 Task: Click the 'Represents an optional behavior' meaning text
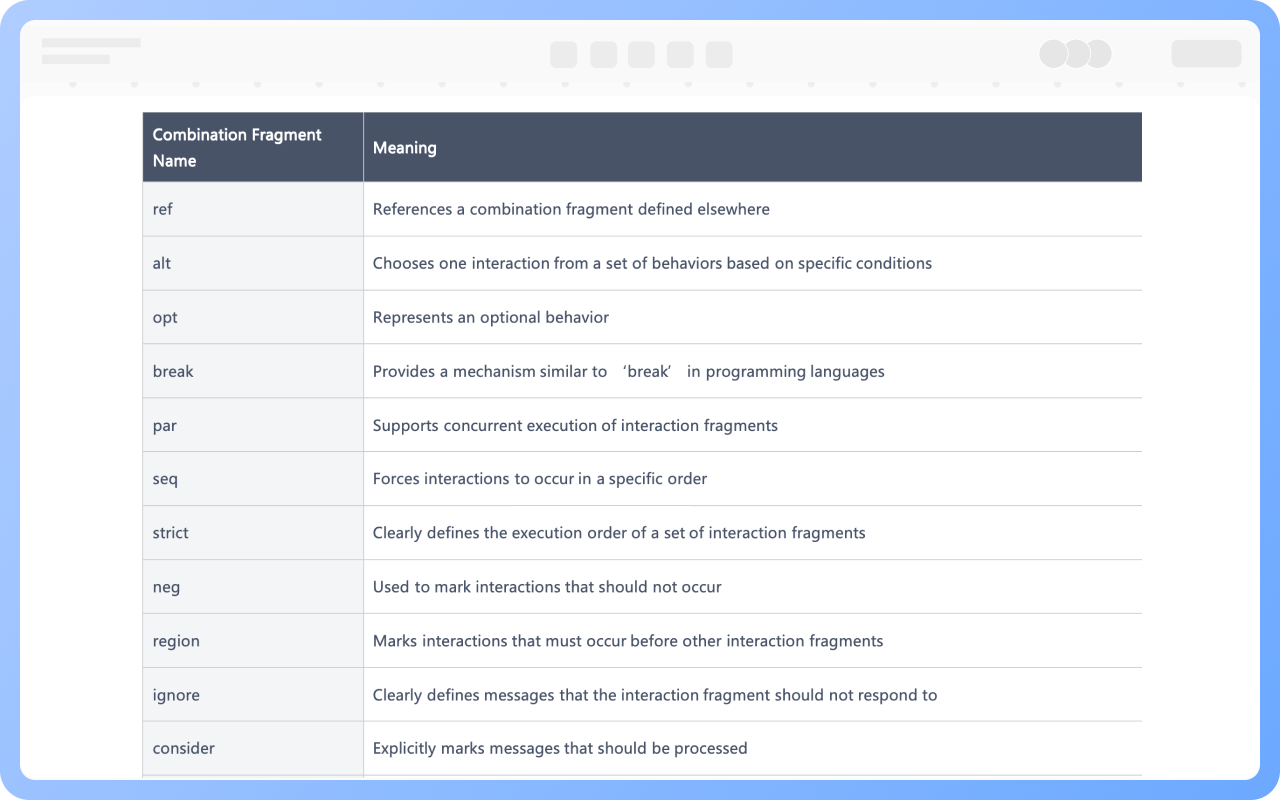491,317
